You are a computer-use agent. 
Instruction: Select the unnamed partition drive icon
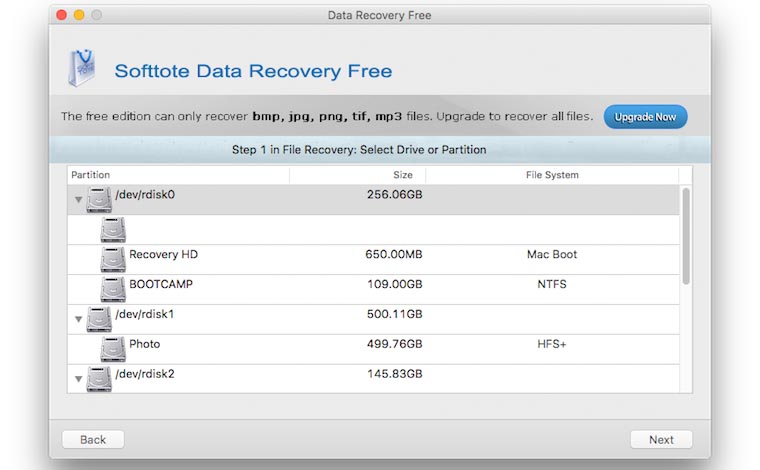113,230
